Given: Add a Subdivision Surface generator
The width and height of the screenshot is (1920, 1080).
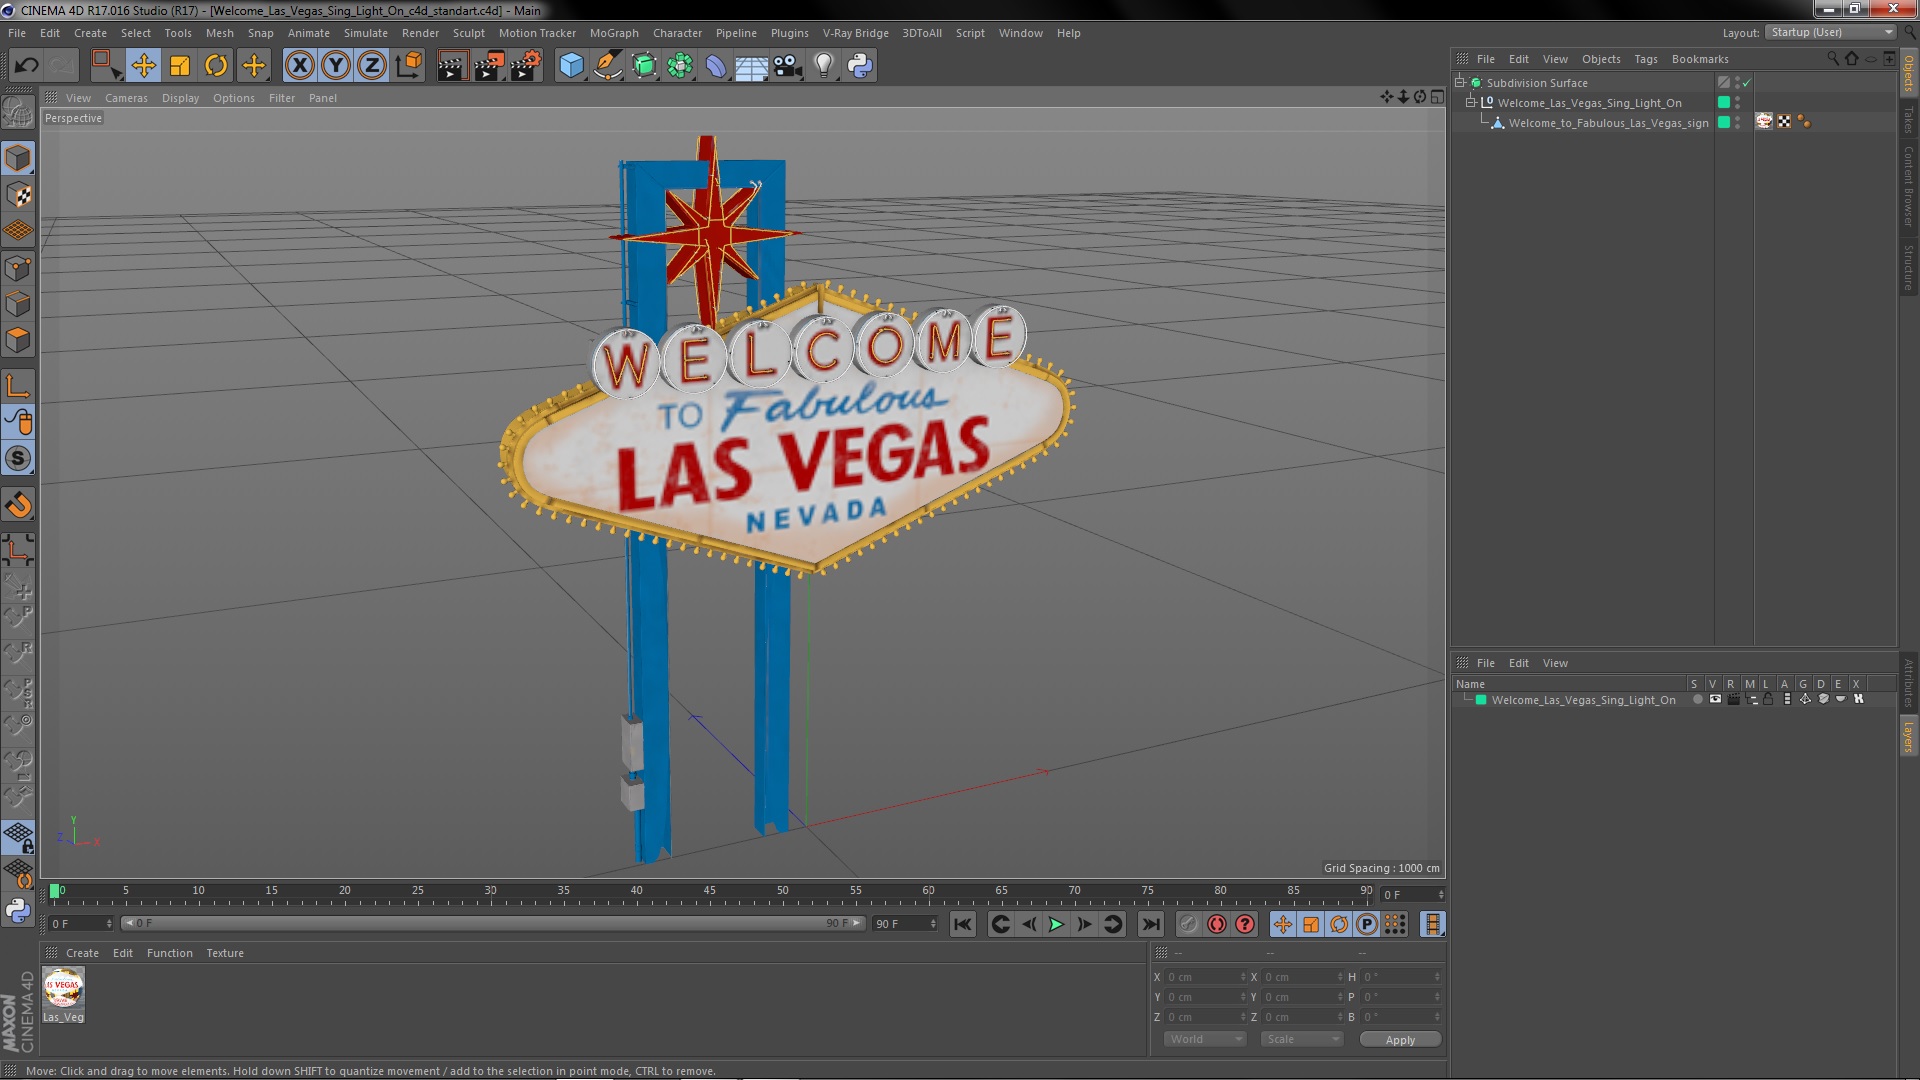Looking at the screenshot, I should point(644,66).
